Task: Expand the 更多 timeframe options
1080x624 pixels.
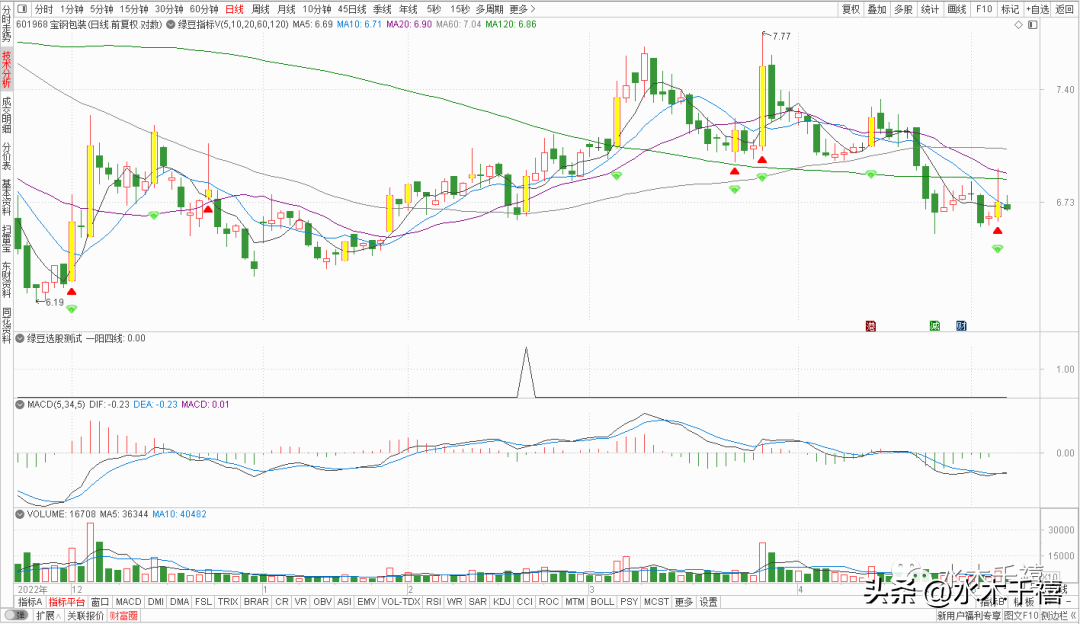Action: tap(522, 9)
